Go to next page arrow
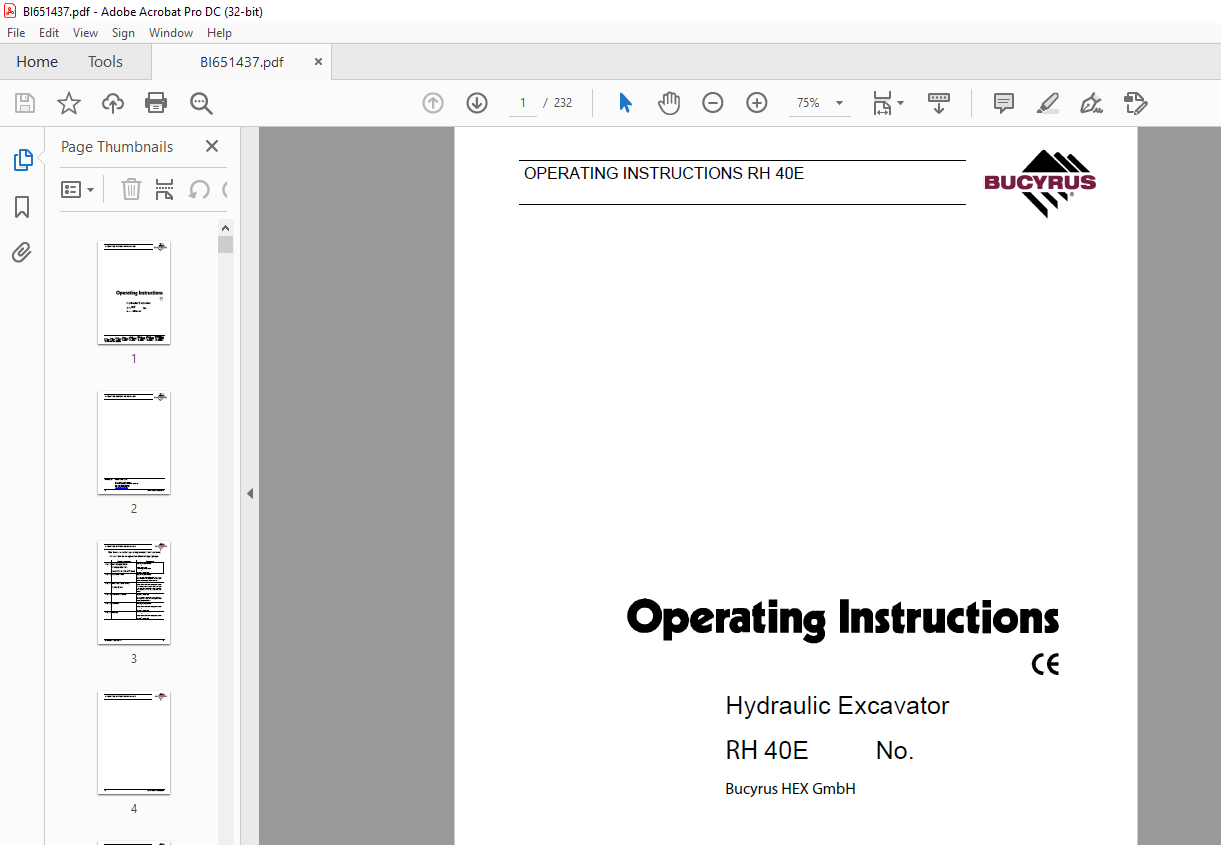The height and width of the screenshot is (845, 1221). coord(477,103)
